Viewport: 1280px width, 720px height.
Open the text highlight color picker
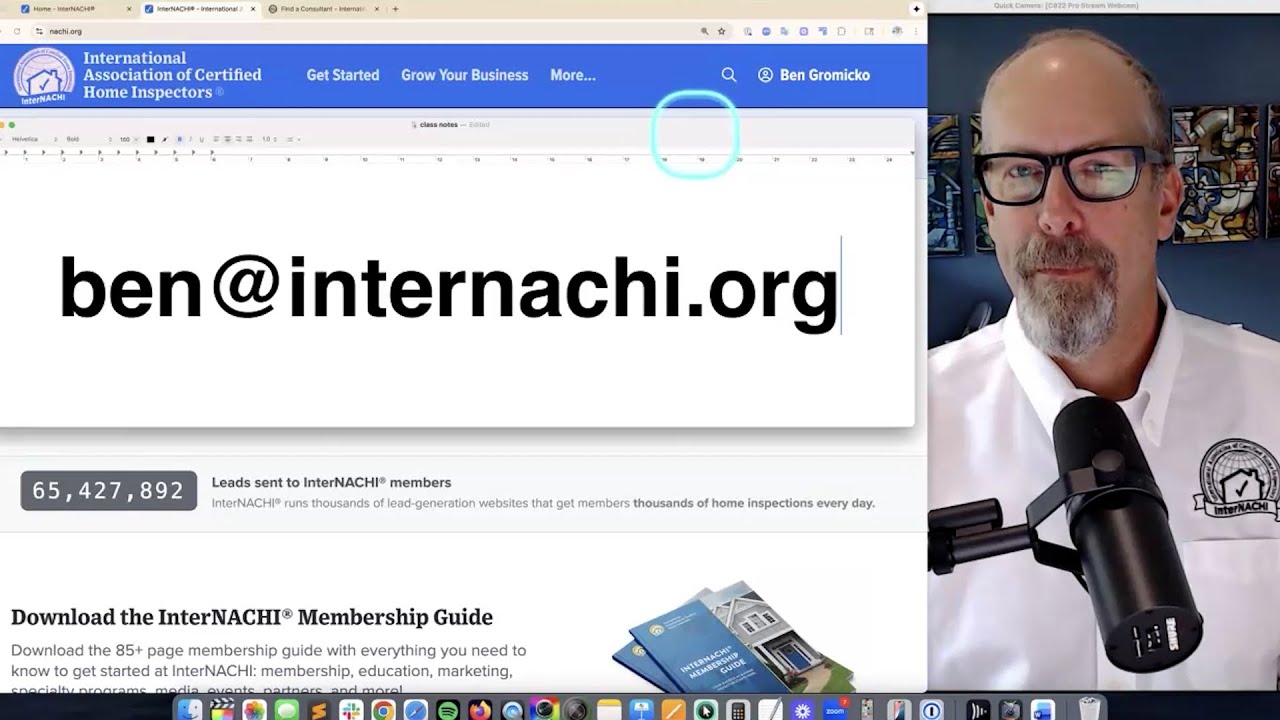point(165,139)
